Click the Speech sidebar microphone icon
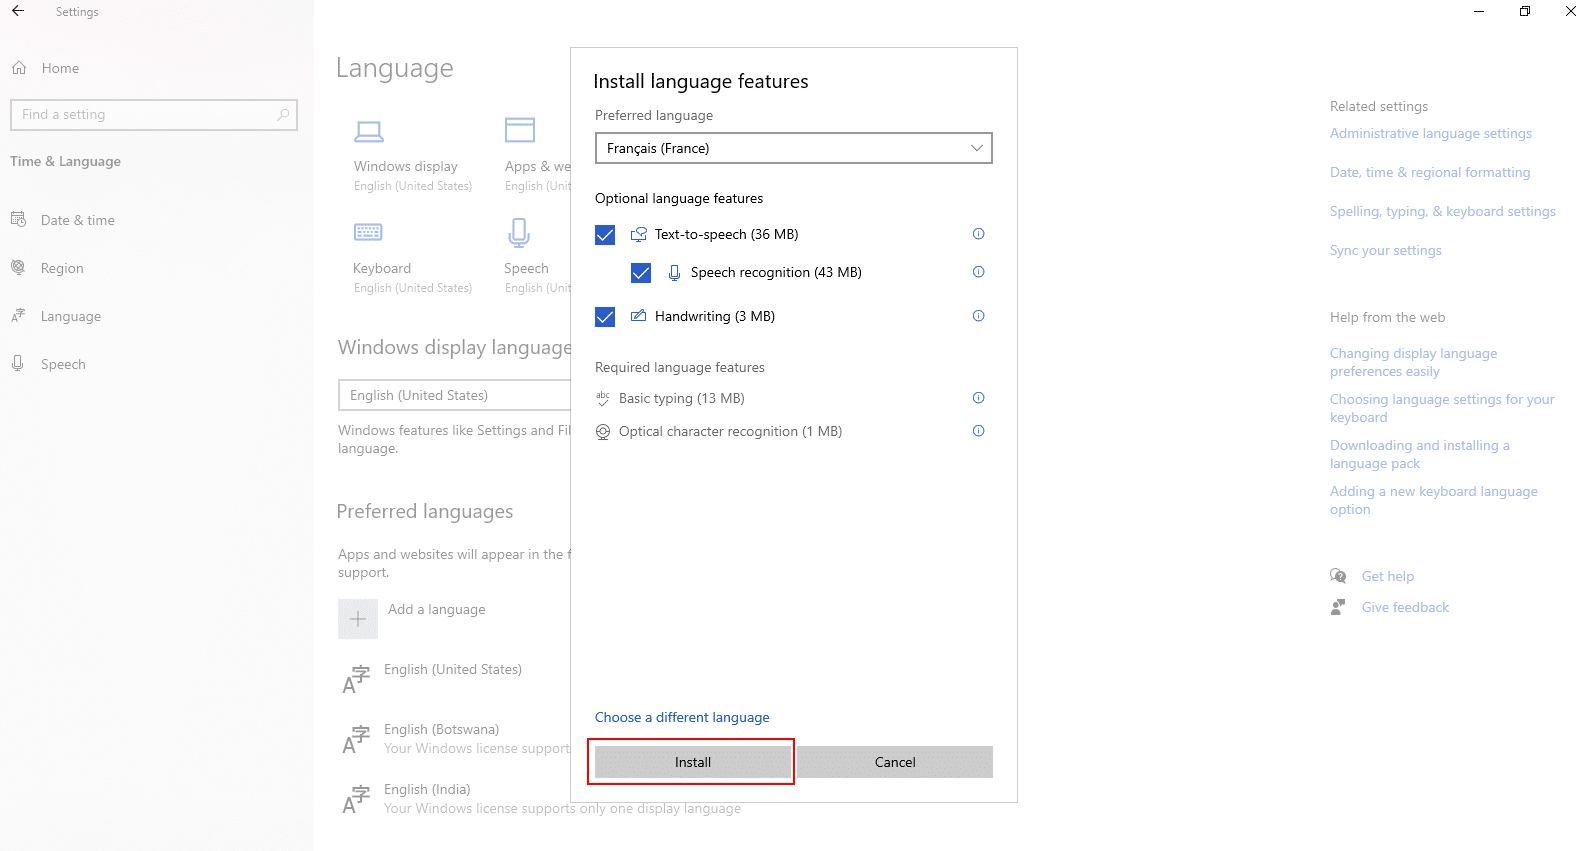1586x851 pixels. coord(18,363)
